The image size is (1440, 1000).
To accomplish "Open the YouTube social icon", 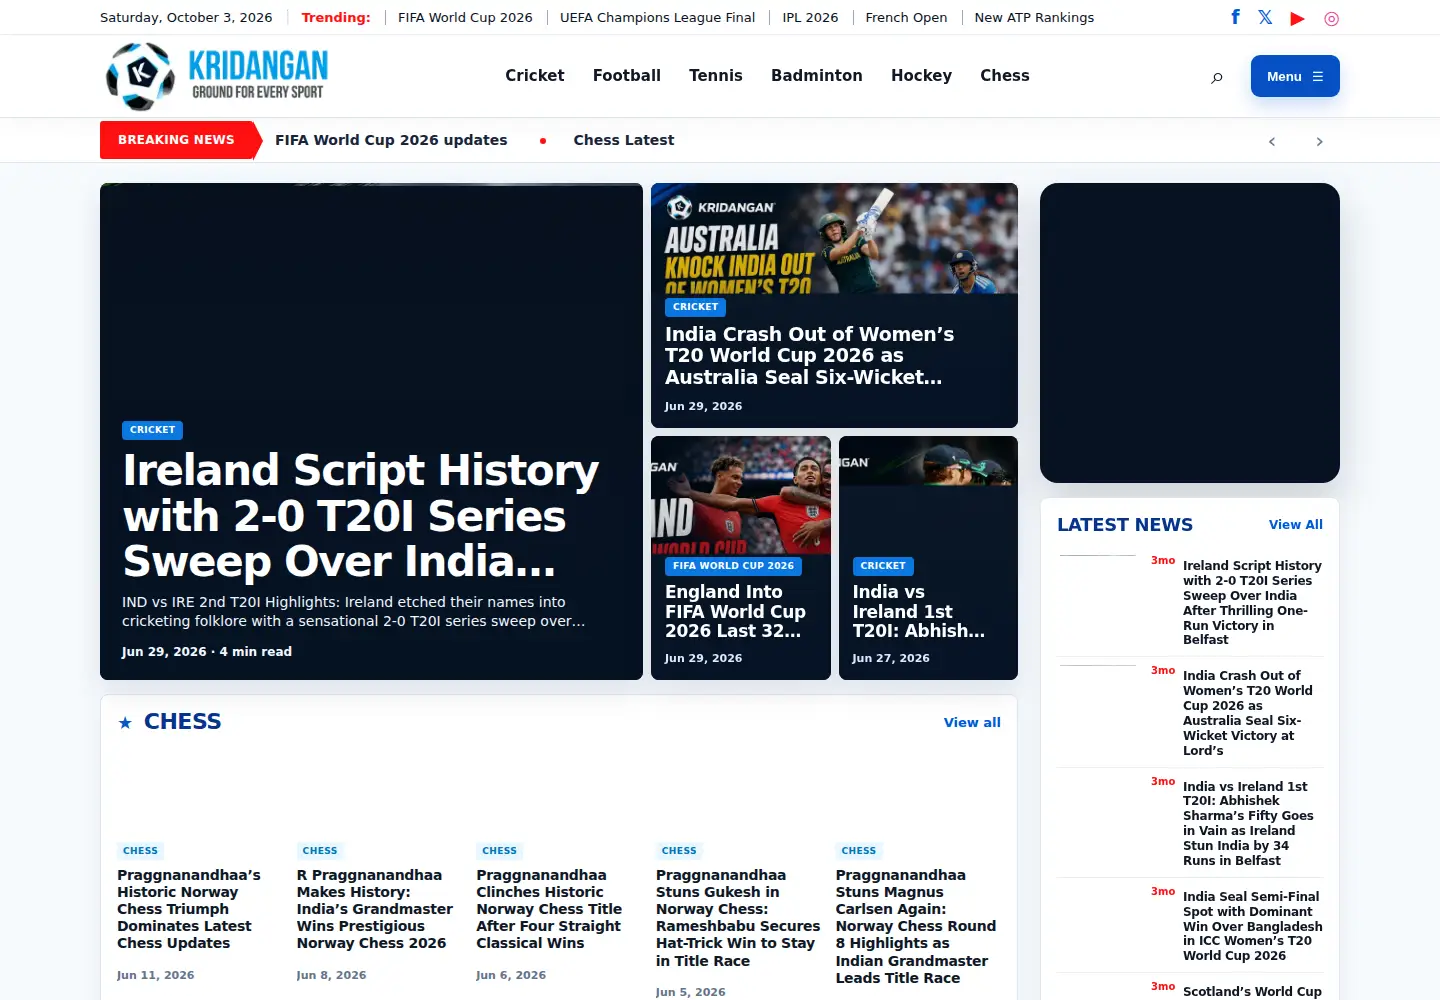I will click(x=1297, y=18).
